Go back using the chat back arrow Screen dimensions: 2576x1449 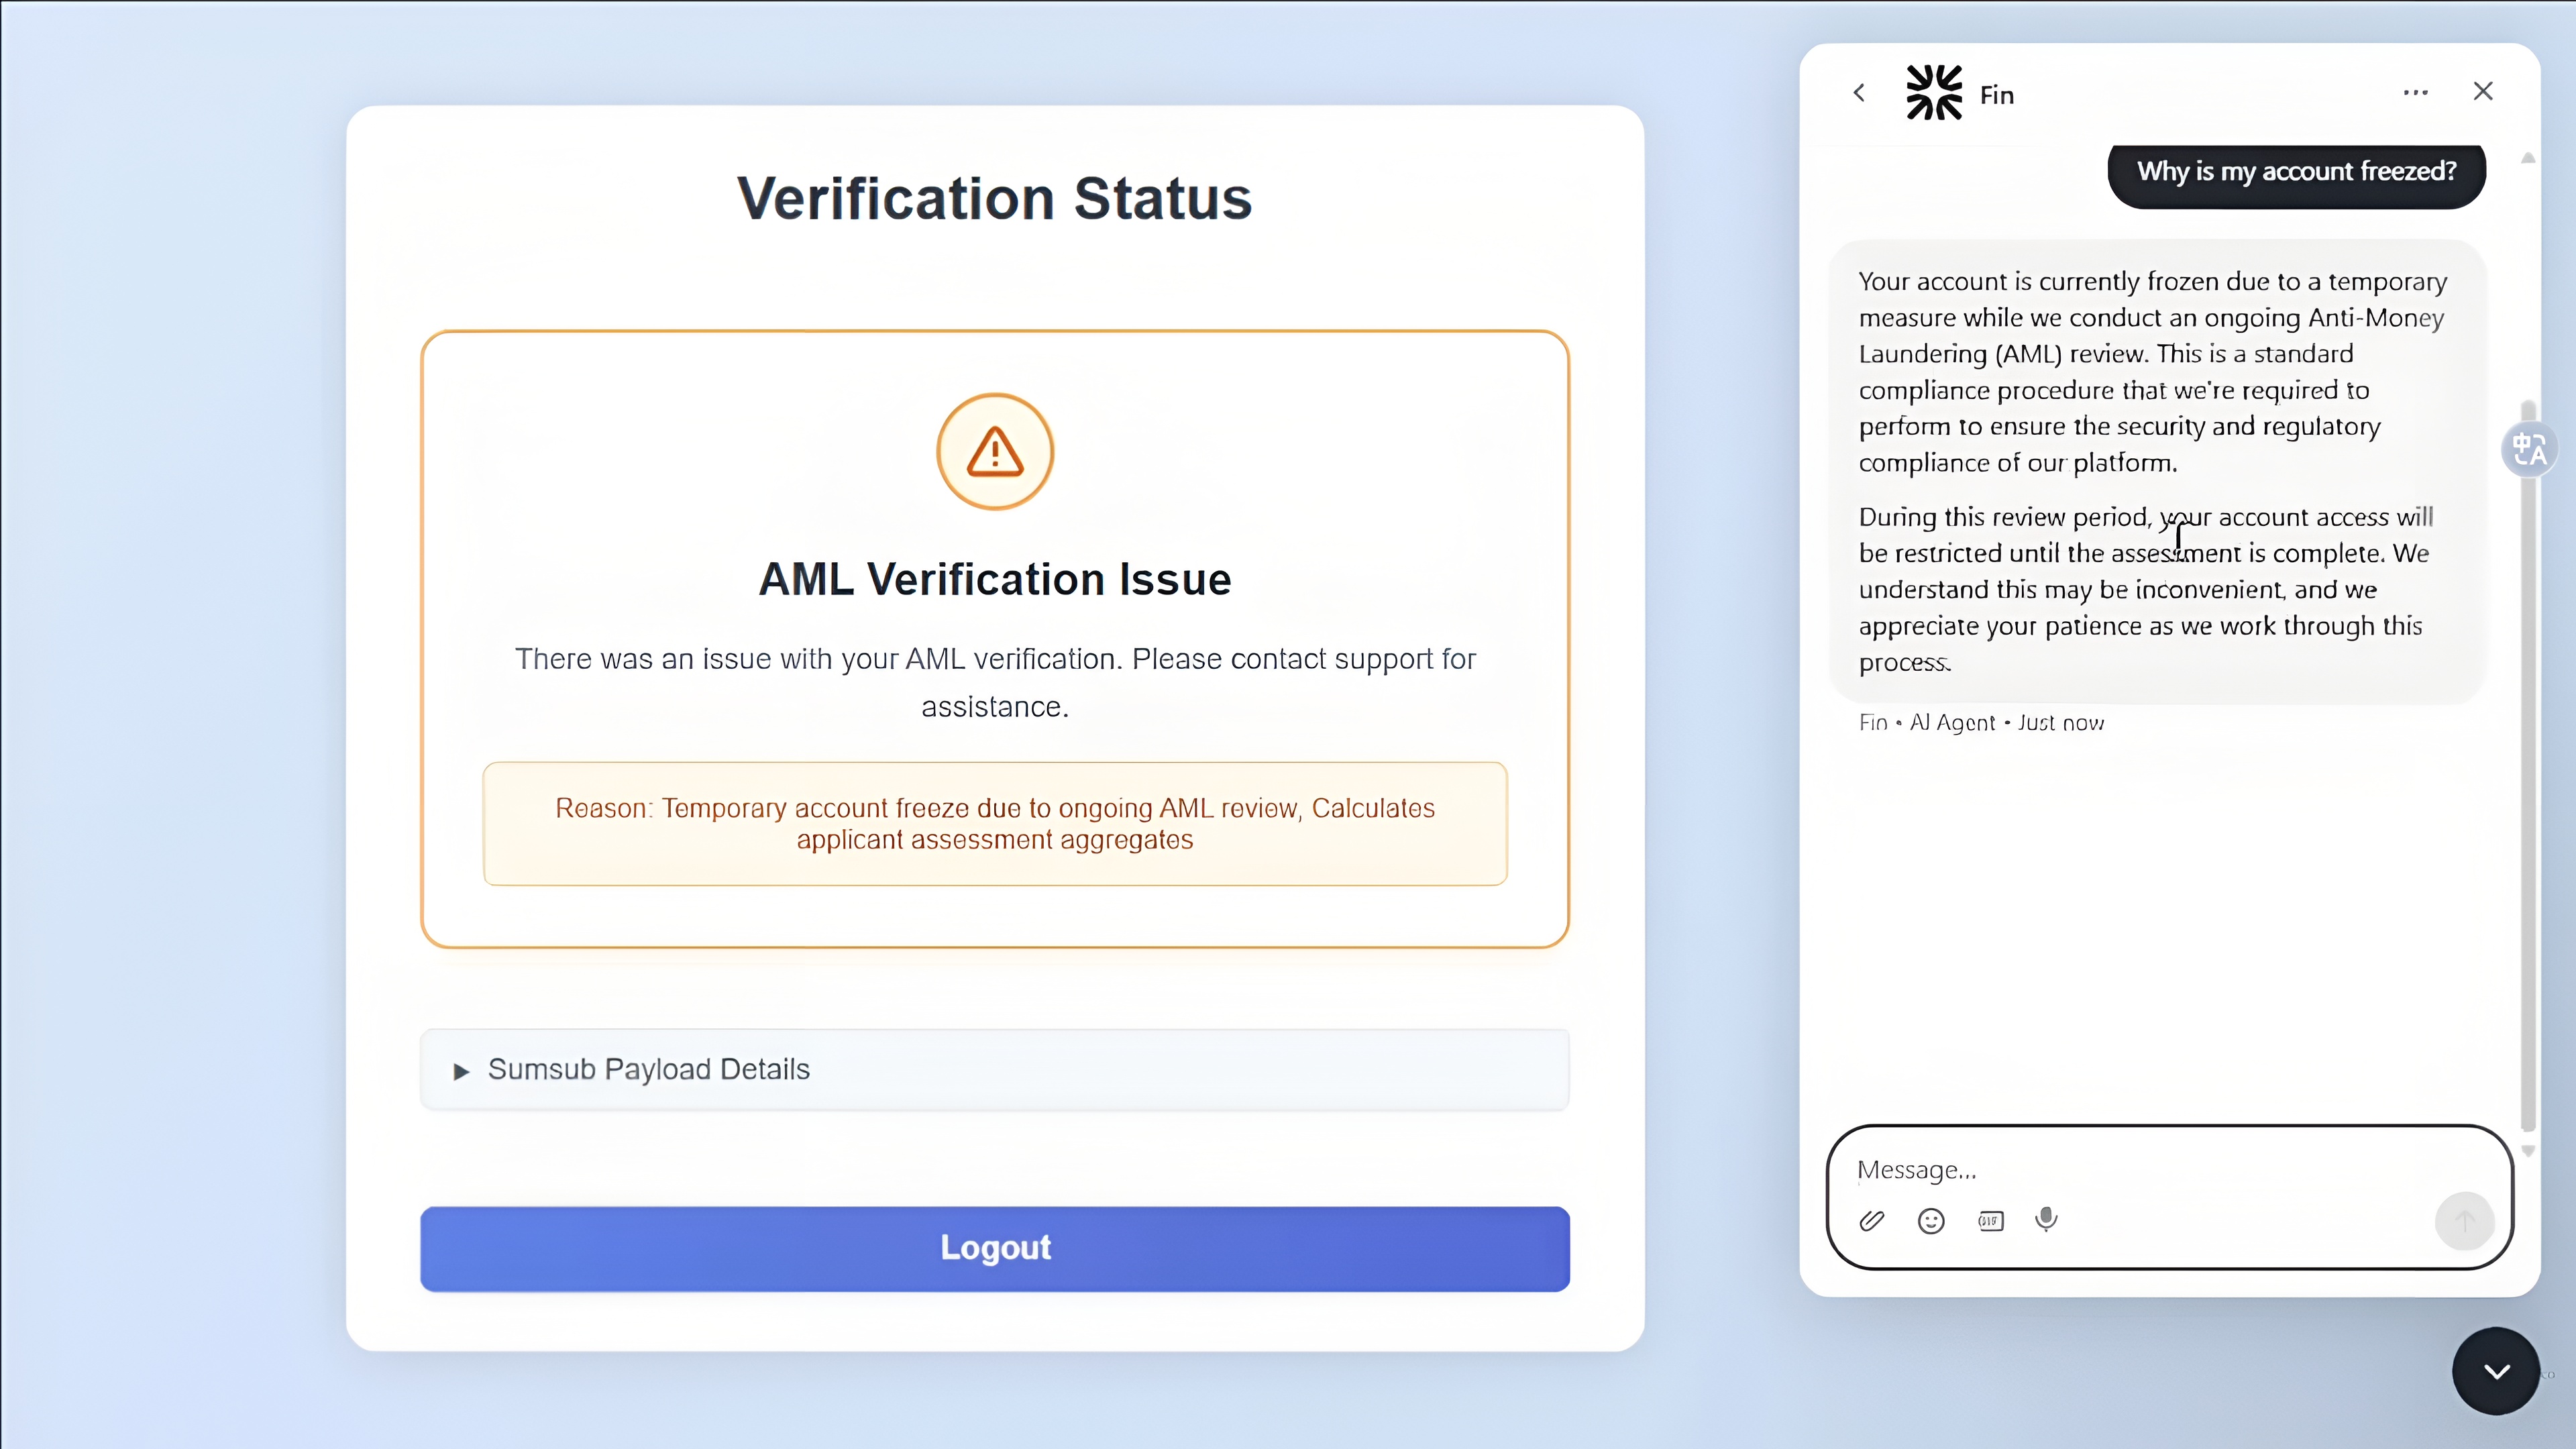[x=1859, y=93]
